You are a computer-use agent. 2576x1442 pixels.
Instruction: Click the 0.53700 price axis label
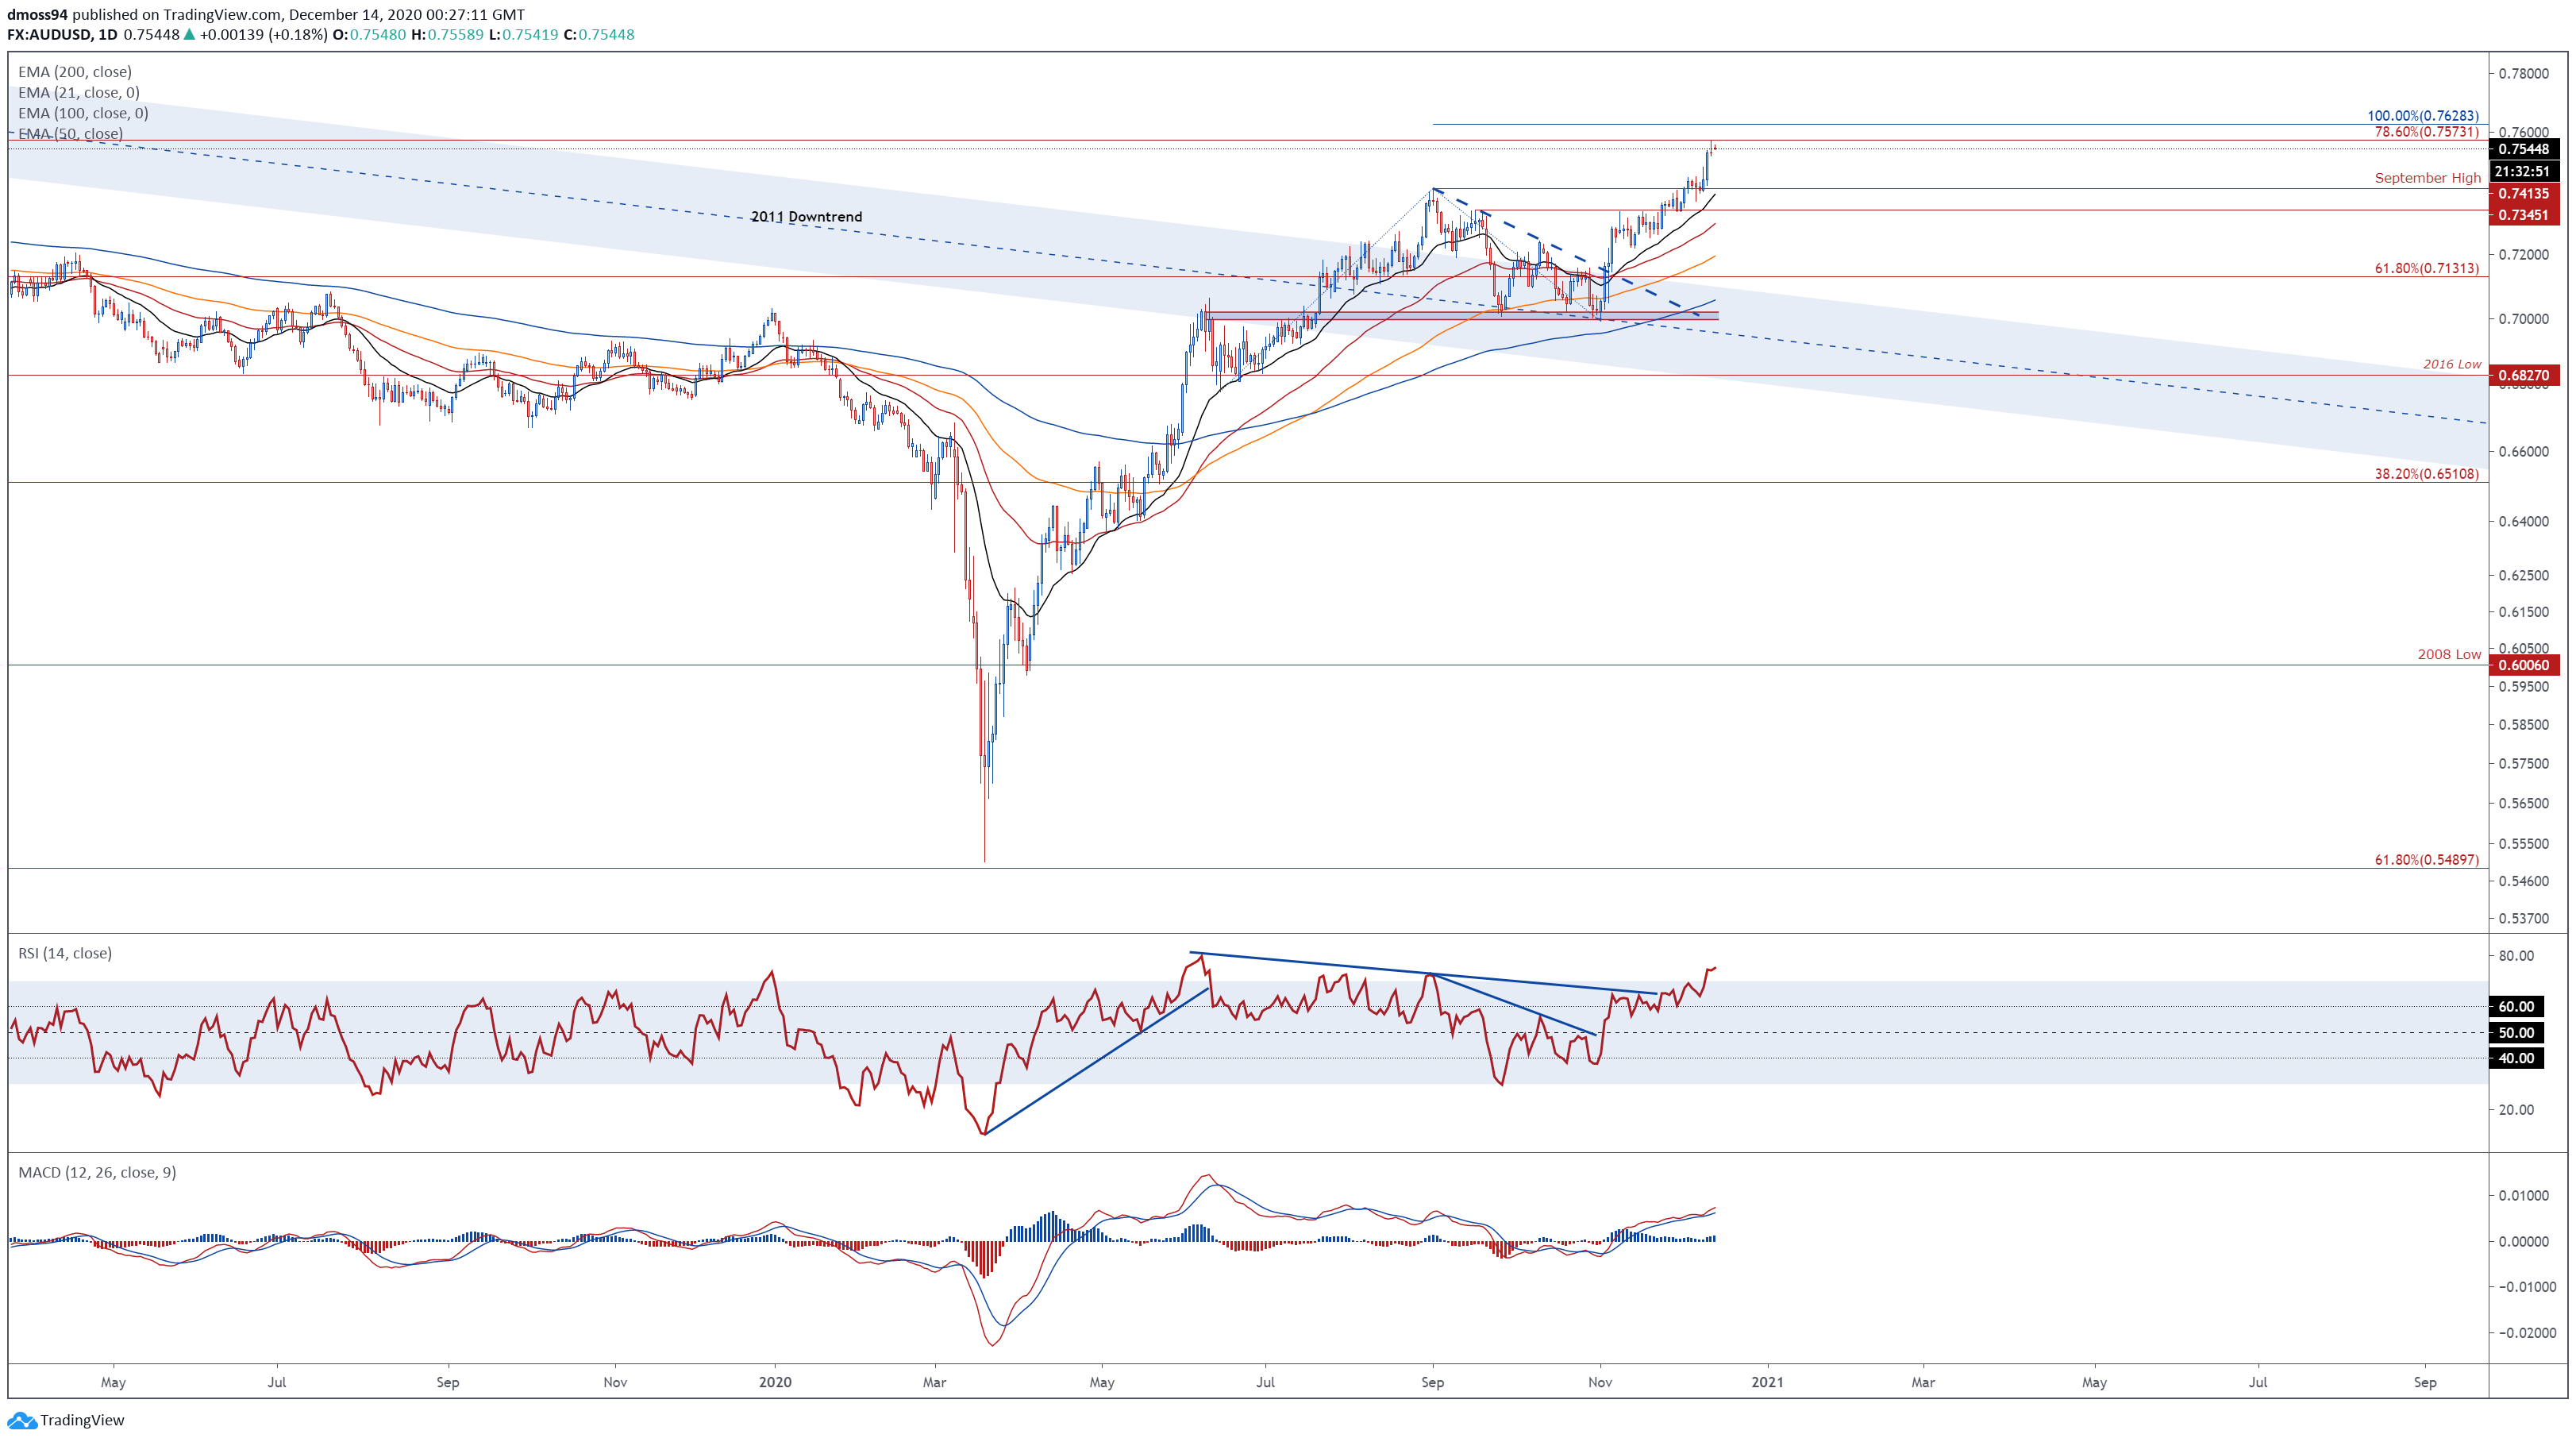coord(2523,918)
